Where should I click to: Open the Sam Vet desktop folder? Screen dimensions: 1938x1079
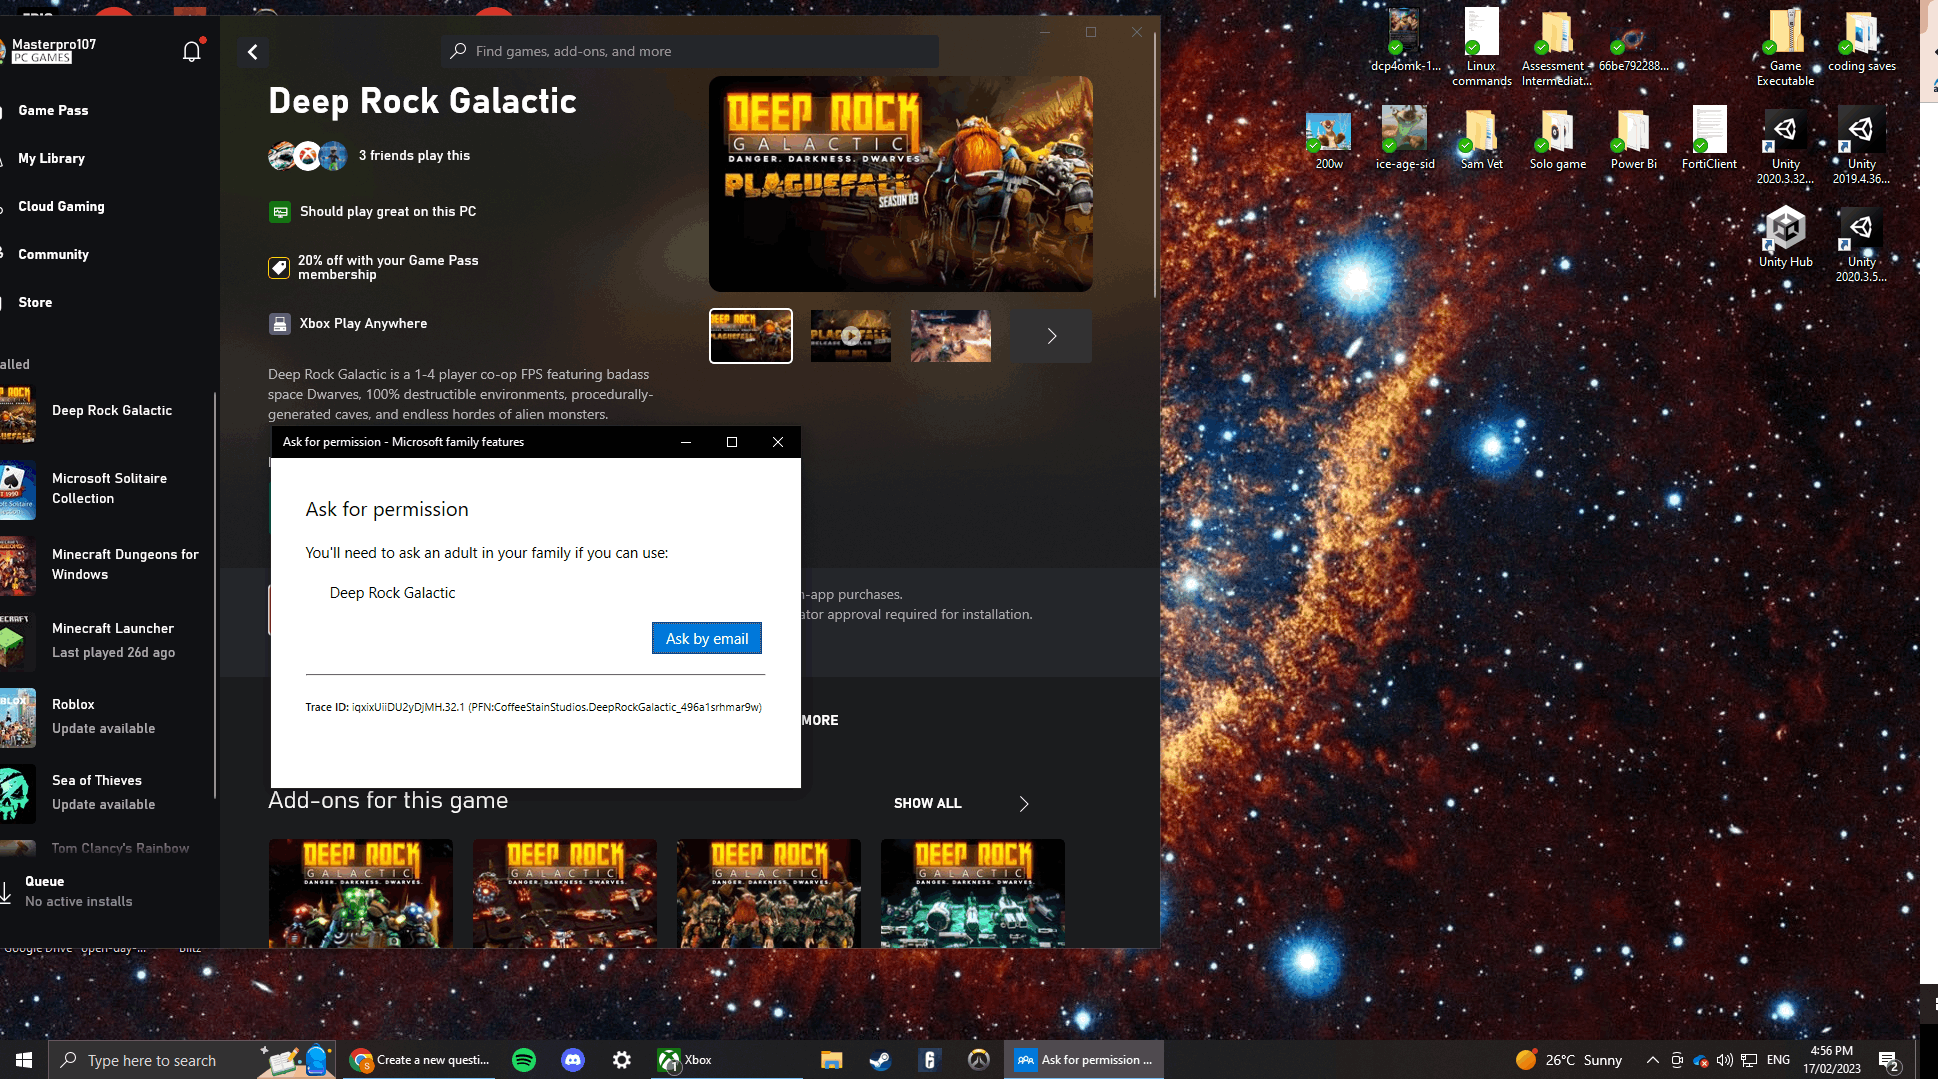click(1481, 138)
